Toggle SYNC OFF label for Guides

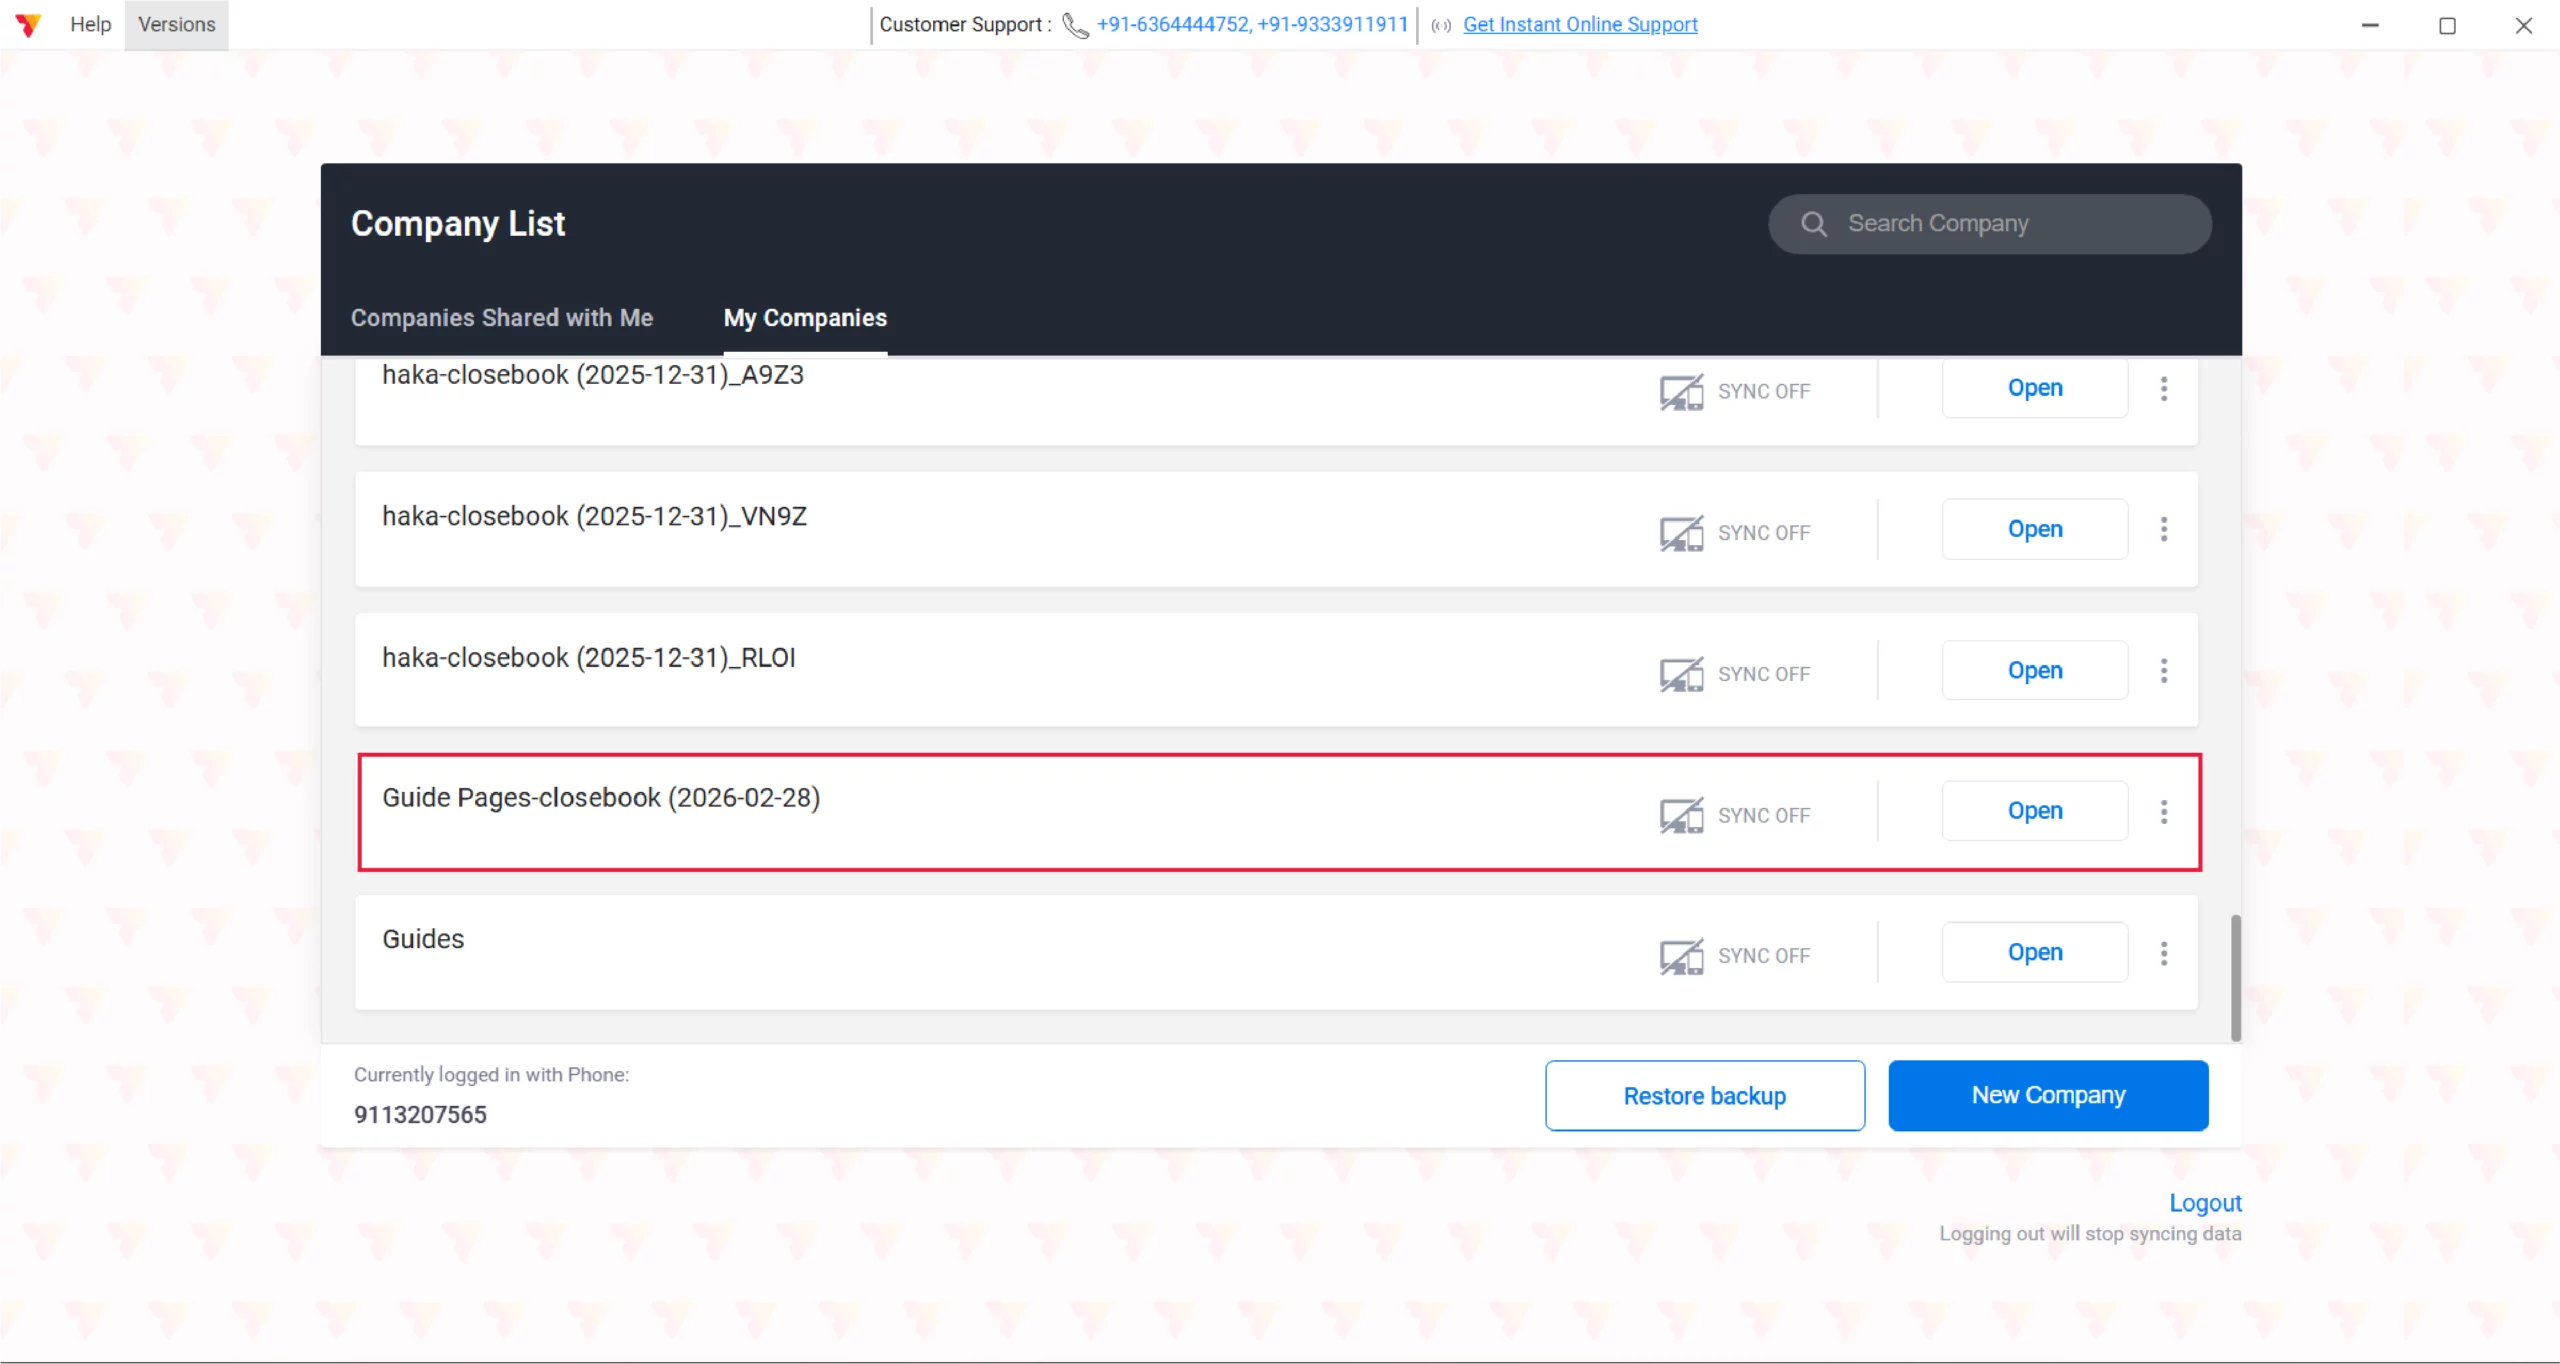click(1764, 956)
